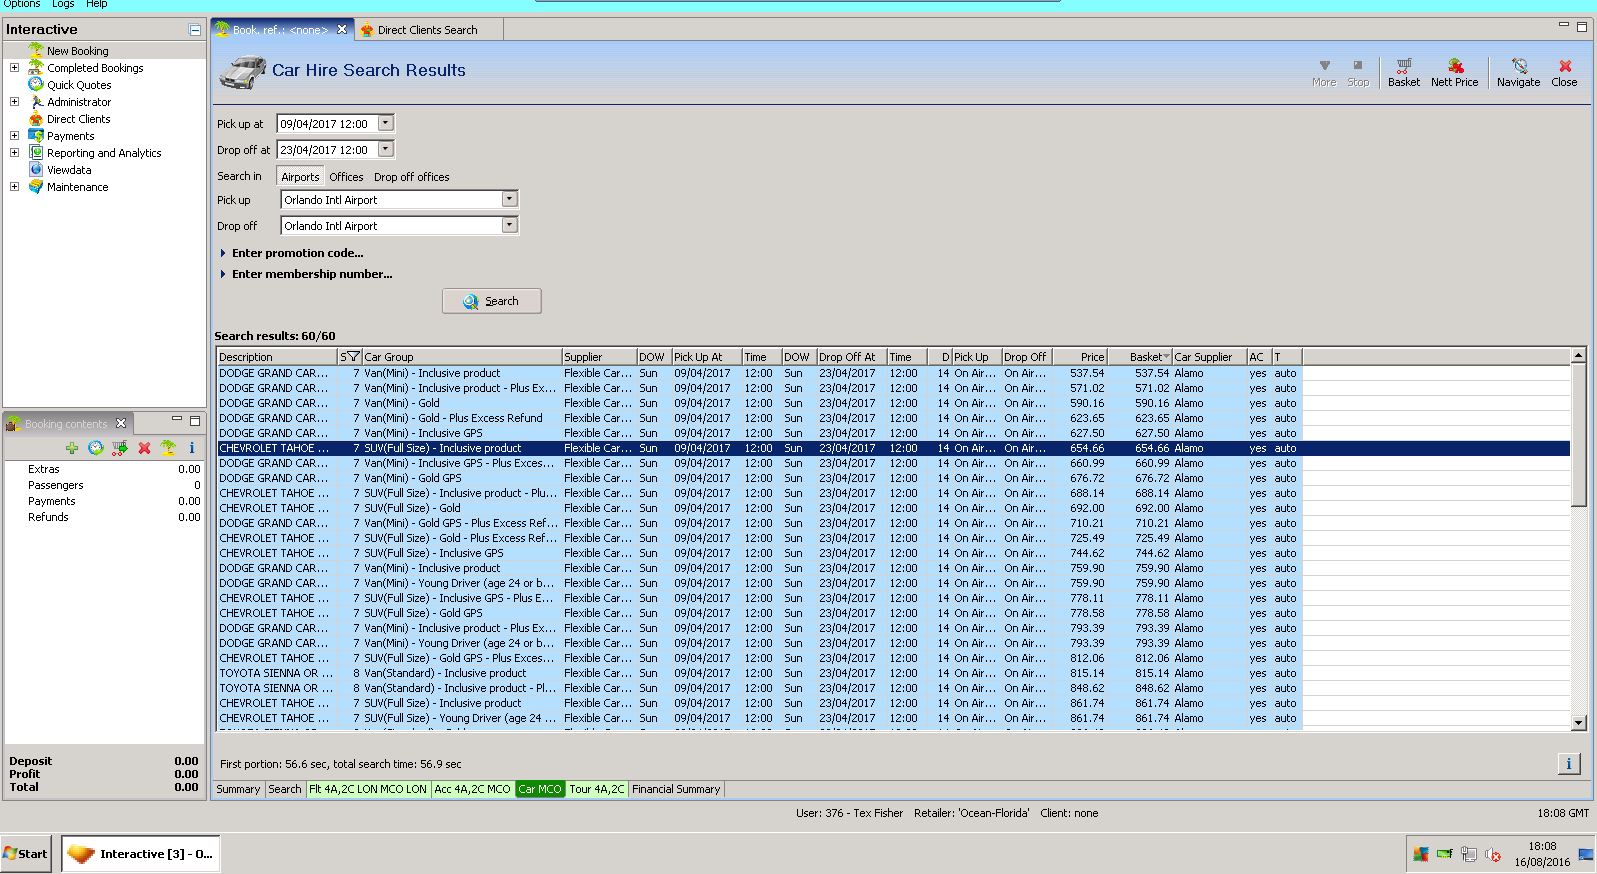This screenshot has width=1597, height=874.
Task: Add the selected car to Basket
Action: click(x=1403, y=72)
